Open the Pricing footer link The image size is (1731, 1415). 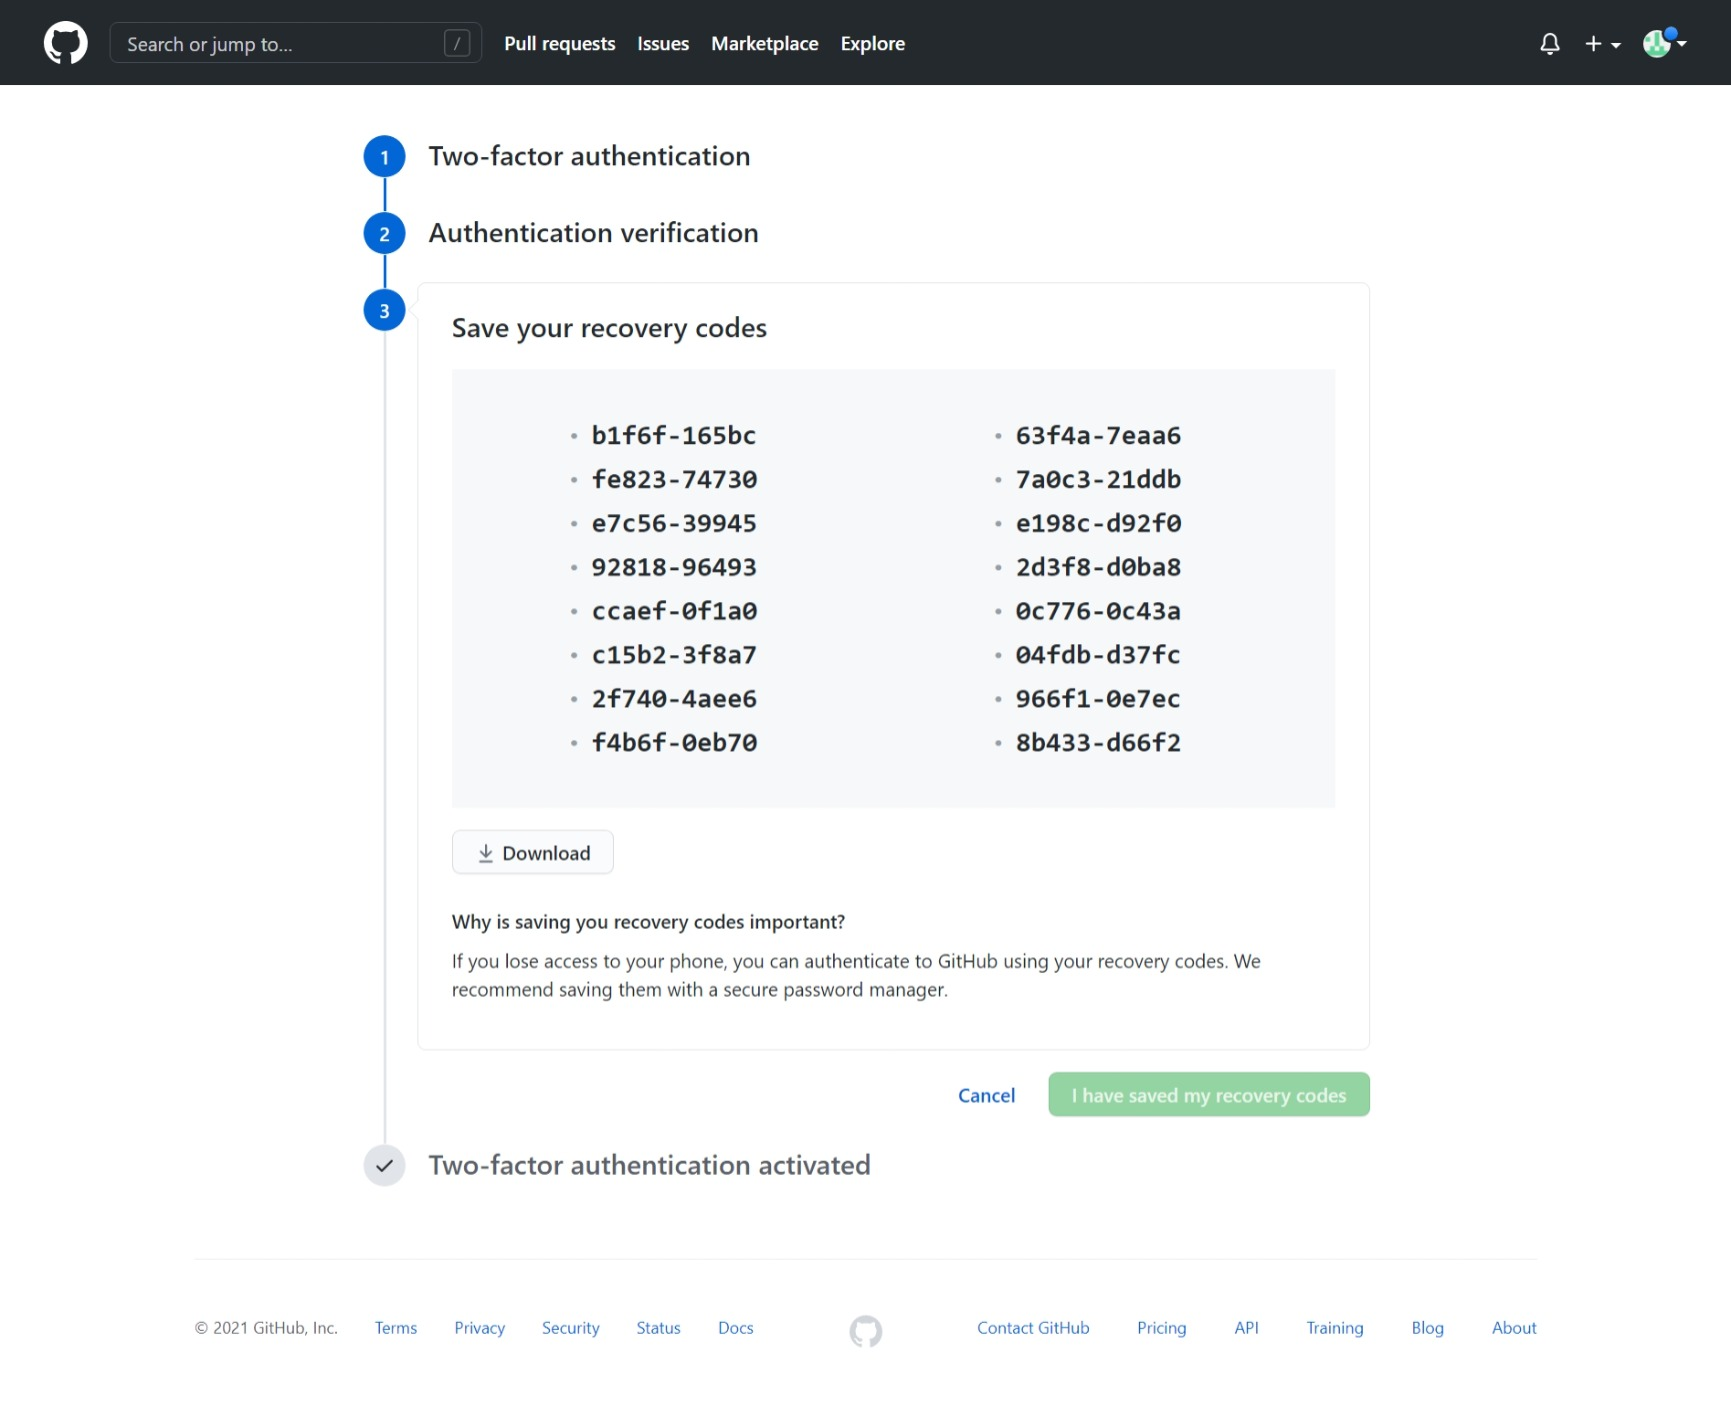tap(1161, 1328)
